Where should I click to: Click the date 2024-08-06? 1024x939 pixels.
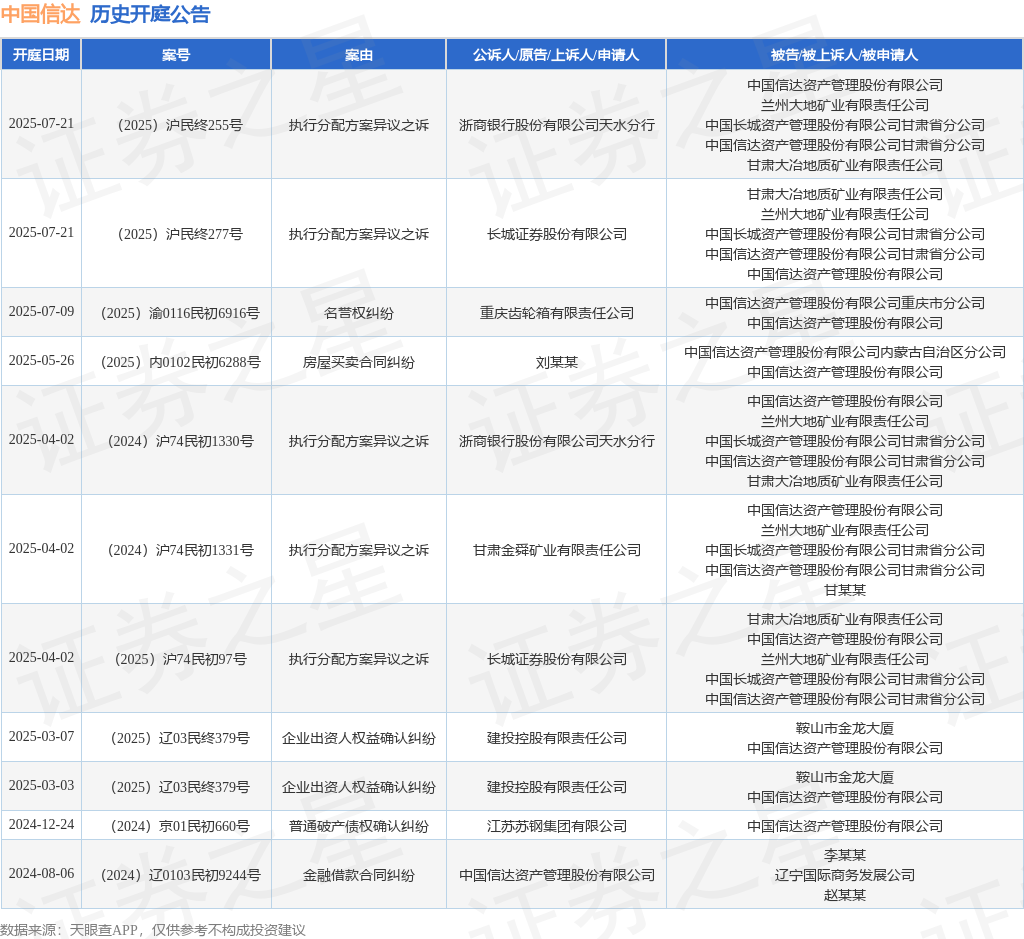[x=41, y=874]
